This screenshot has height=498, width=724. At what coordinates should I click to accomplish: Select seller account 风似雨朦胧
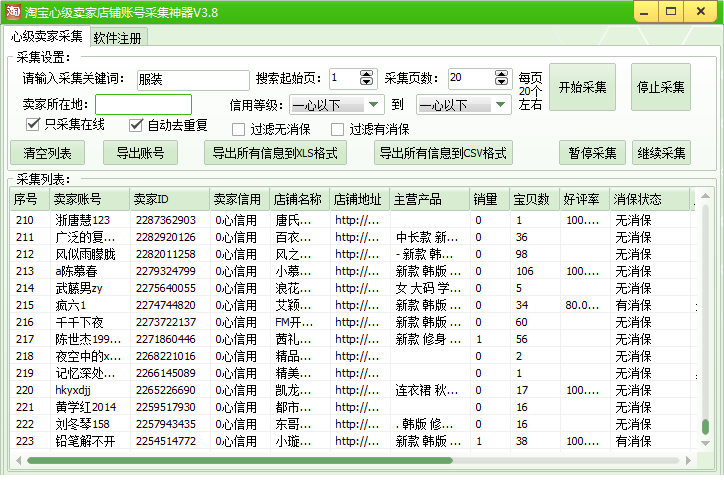(x=85, y=254)
